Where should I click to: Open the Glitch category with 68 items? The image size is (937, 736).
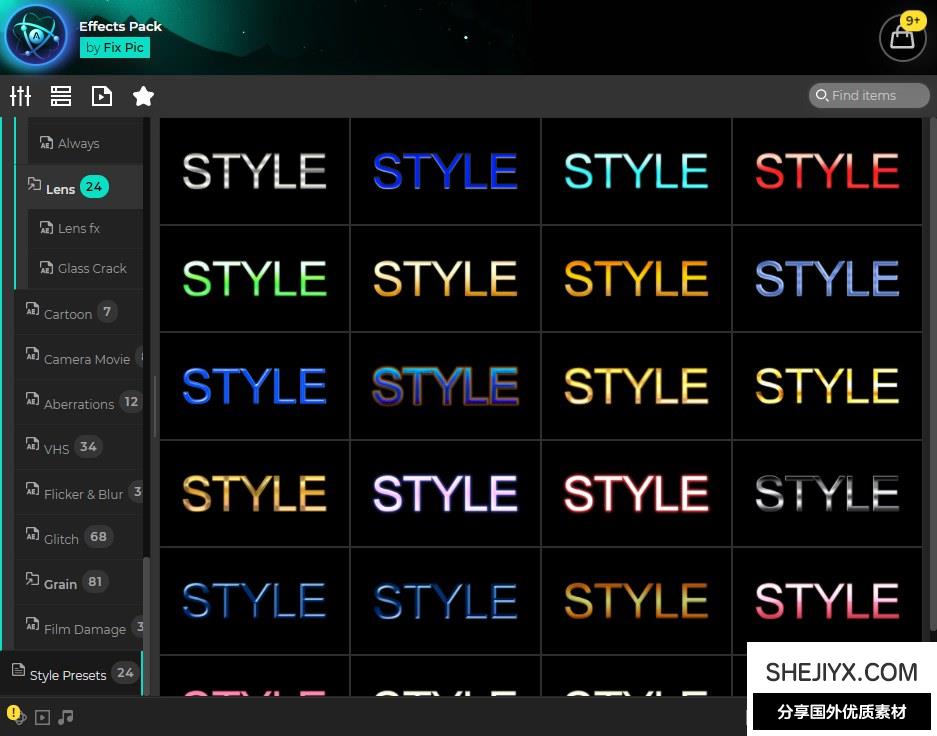(x=61, y=538)
